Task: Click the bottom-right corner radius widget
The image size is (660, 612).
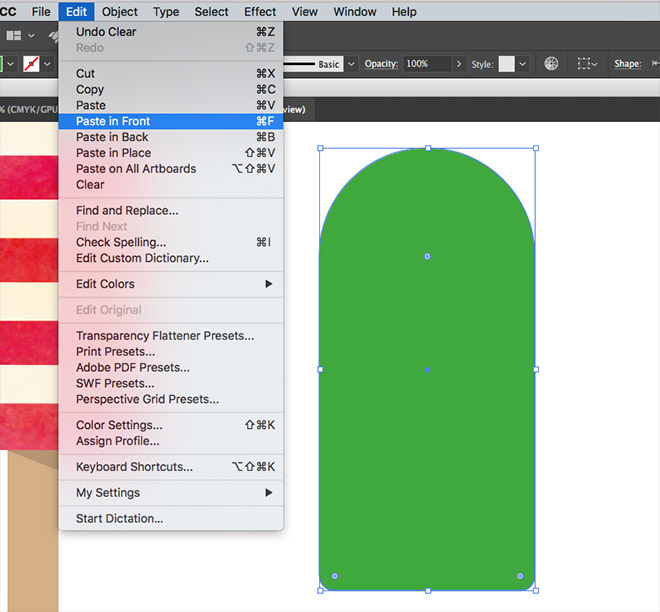Action: (520, 576)
